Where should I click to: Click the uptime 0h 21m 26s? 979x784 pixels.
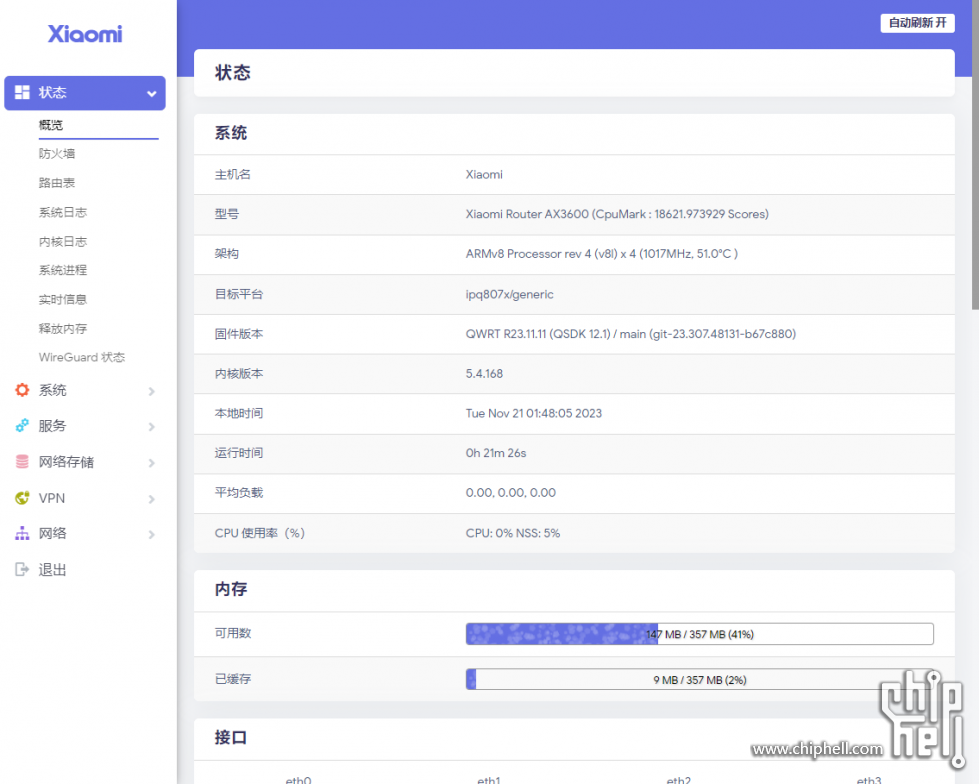pos(496,453)
